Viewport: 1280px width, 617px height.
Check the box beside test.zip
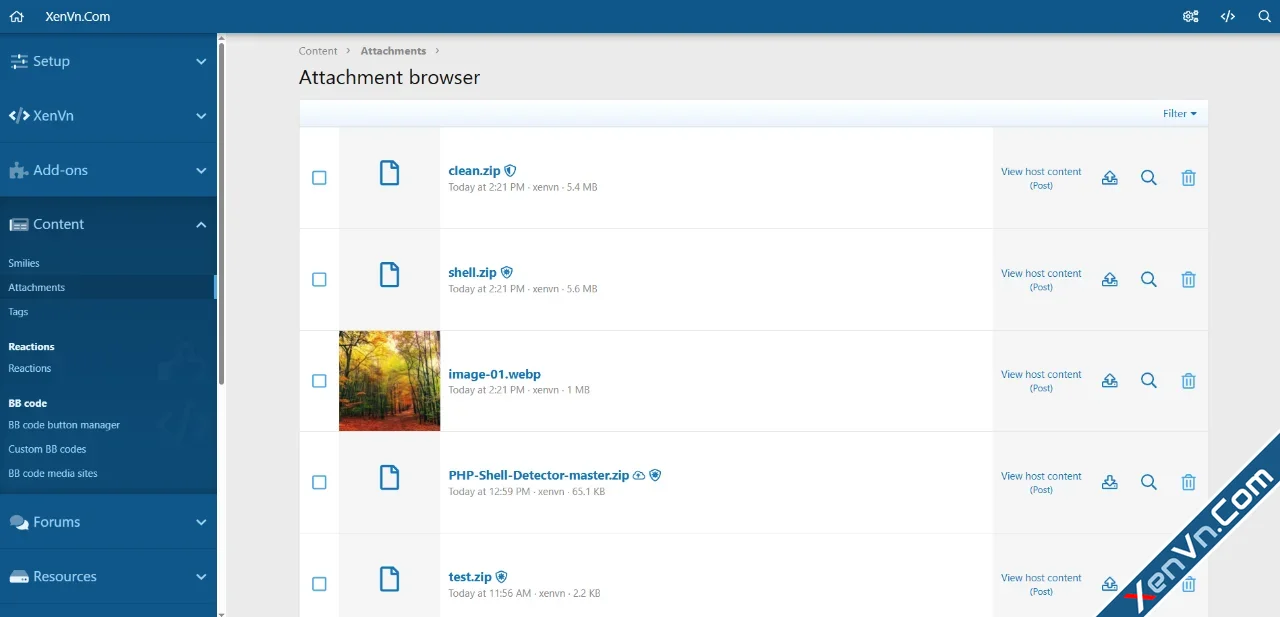319,584
